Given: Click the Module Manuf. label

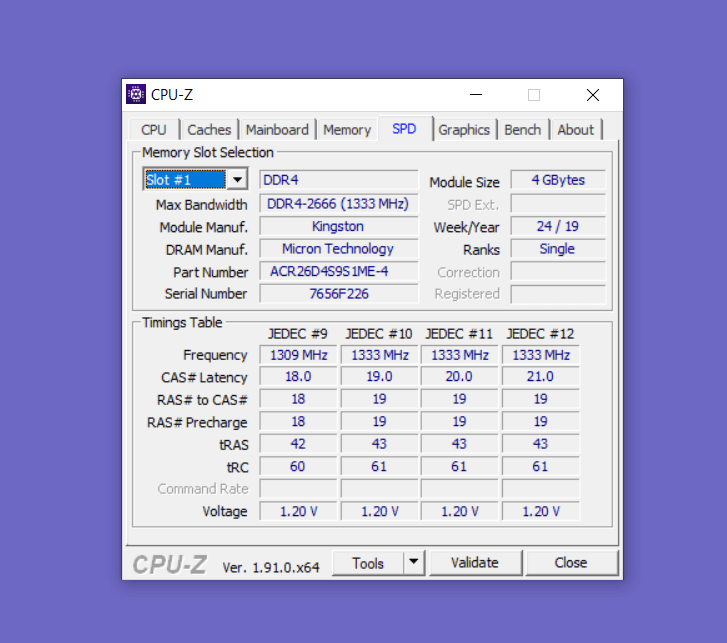Looking at the screenshot, I should tap(204, 228).
